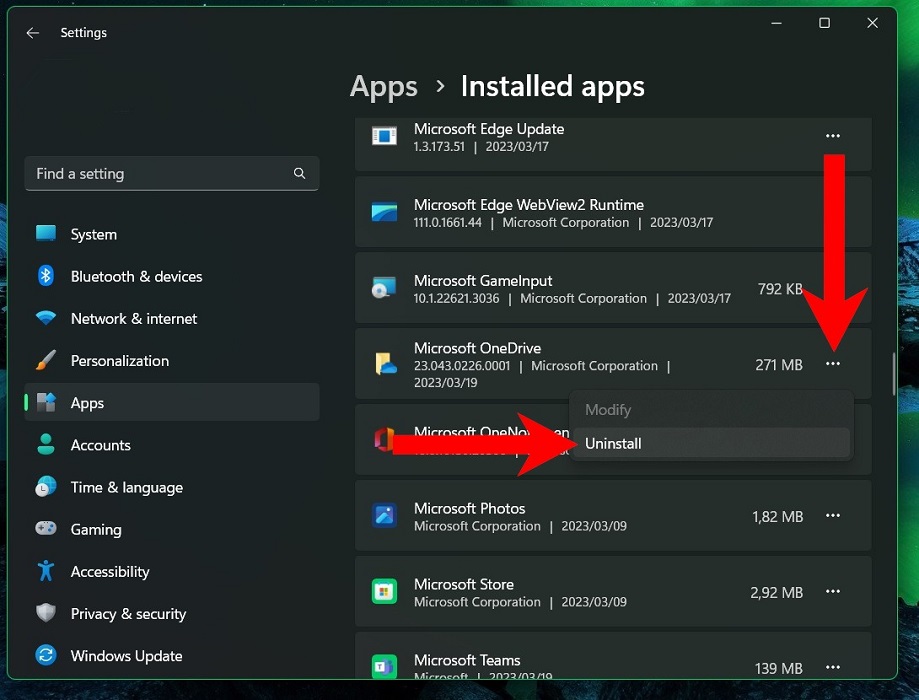This screenshot has height=700, width=919.
Task: Open the Apps breadcrumb link
Action: click(x=383, y=87)
